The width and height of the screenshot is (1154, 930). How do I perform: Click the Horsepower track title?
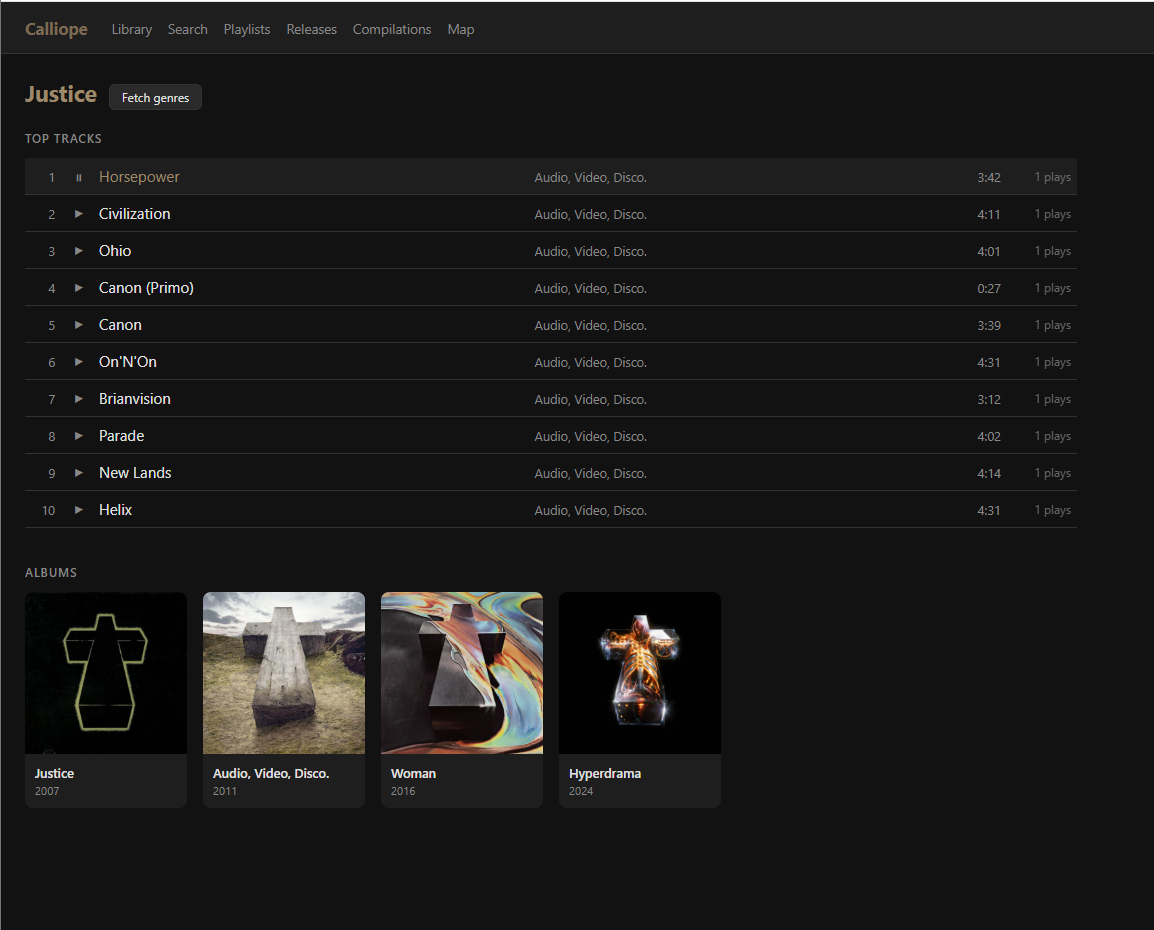139,177
